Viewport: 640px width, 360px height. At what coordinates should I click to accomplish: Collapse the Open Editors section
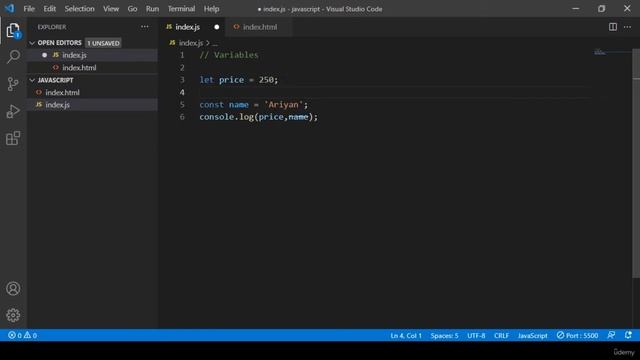[x=32, y=43]
